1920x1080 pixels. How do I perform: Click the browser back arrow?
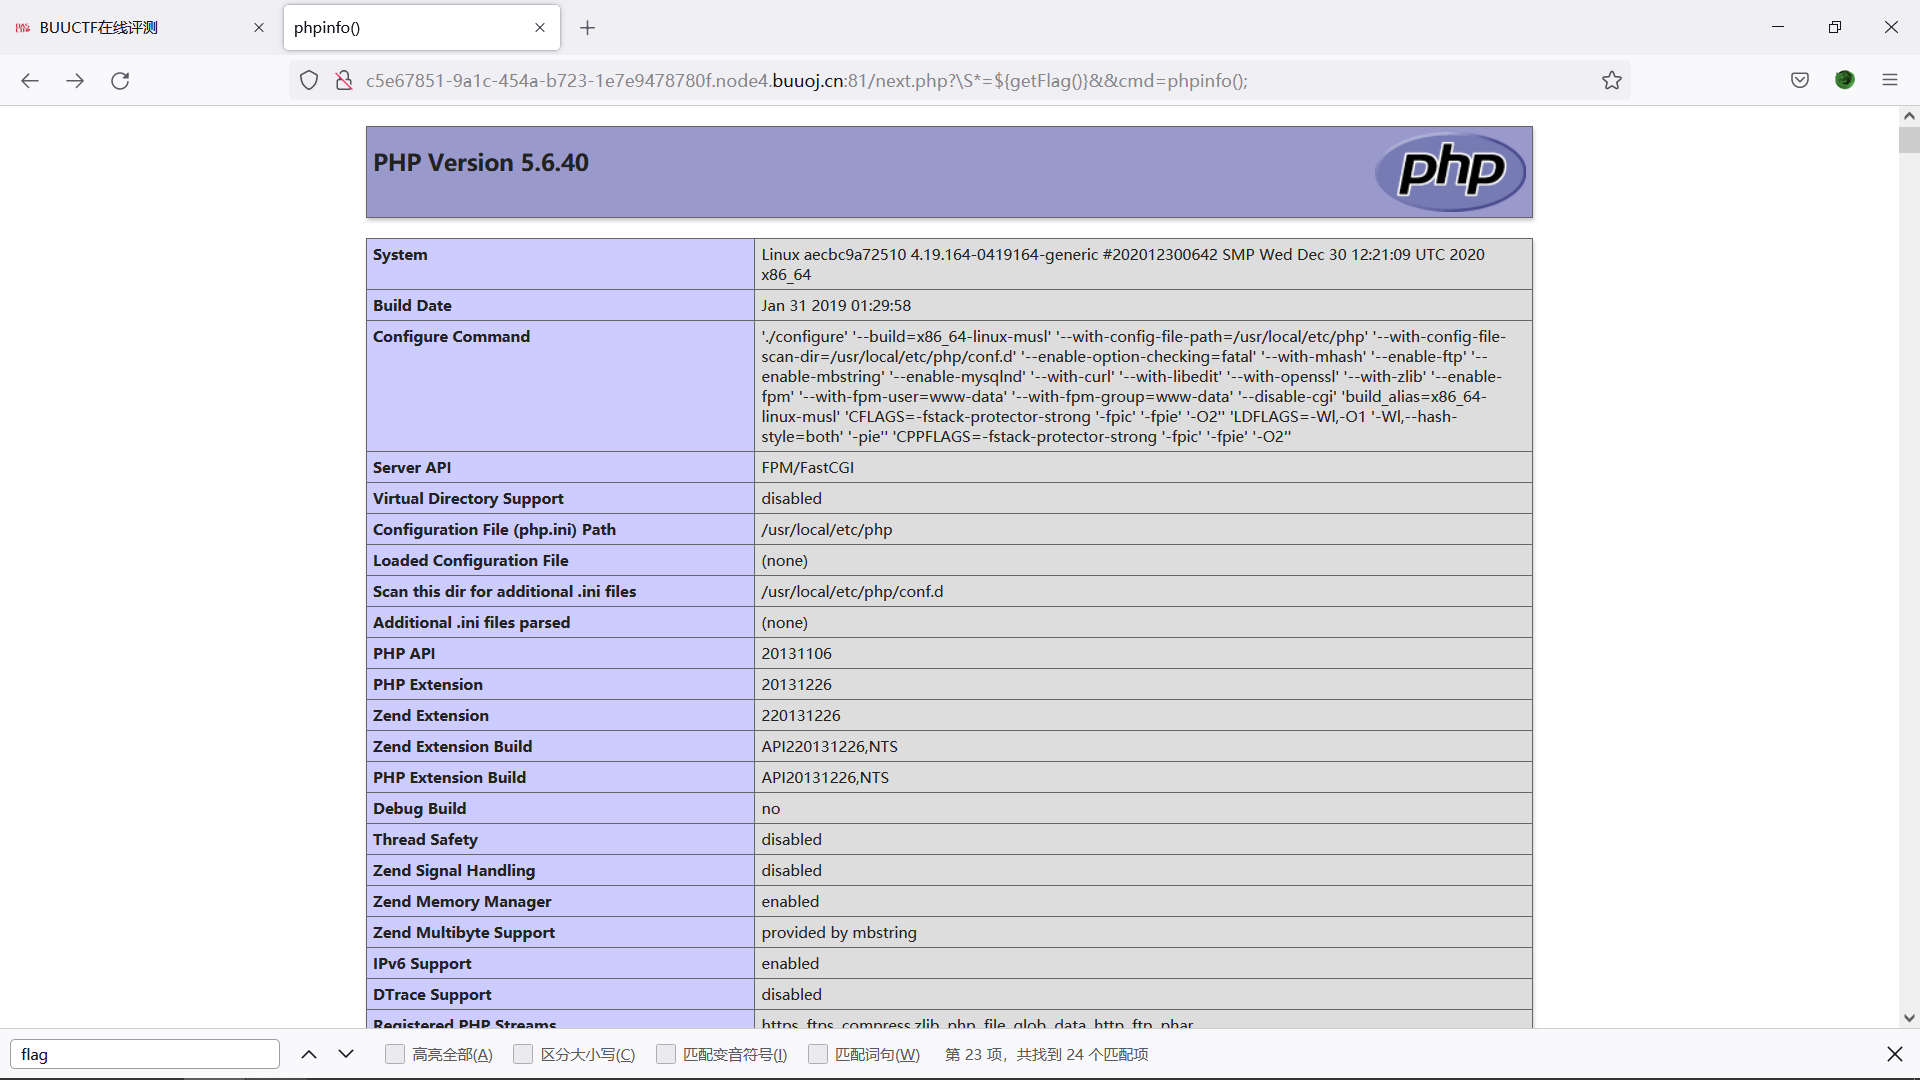coord(30,81)
